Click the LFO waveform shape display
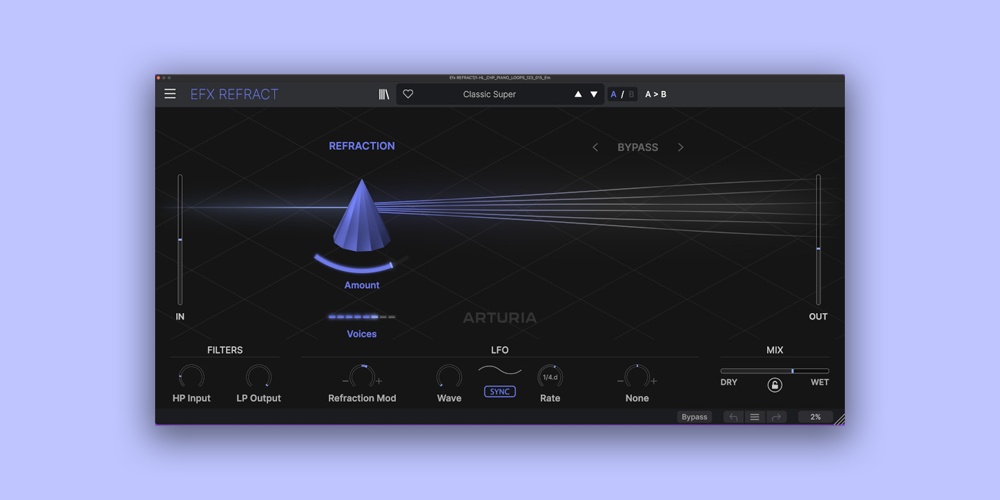1000x500 pixels. (x=500, y=371)
